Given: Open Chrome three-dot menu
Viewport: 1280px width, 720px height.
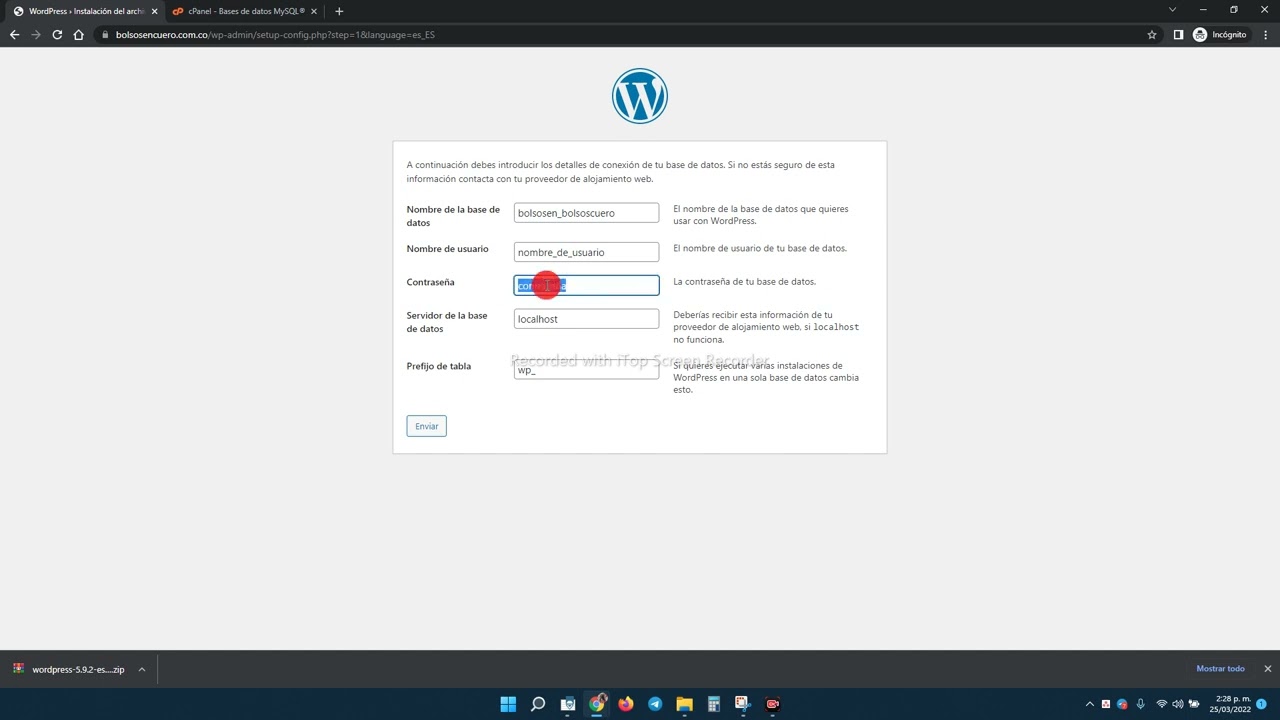Looking at the screenshot, I should point(1264,34).
